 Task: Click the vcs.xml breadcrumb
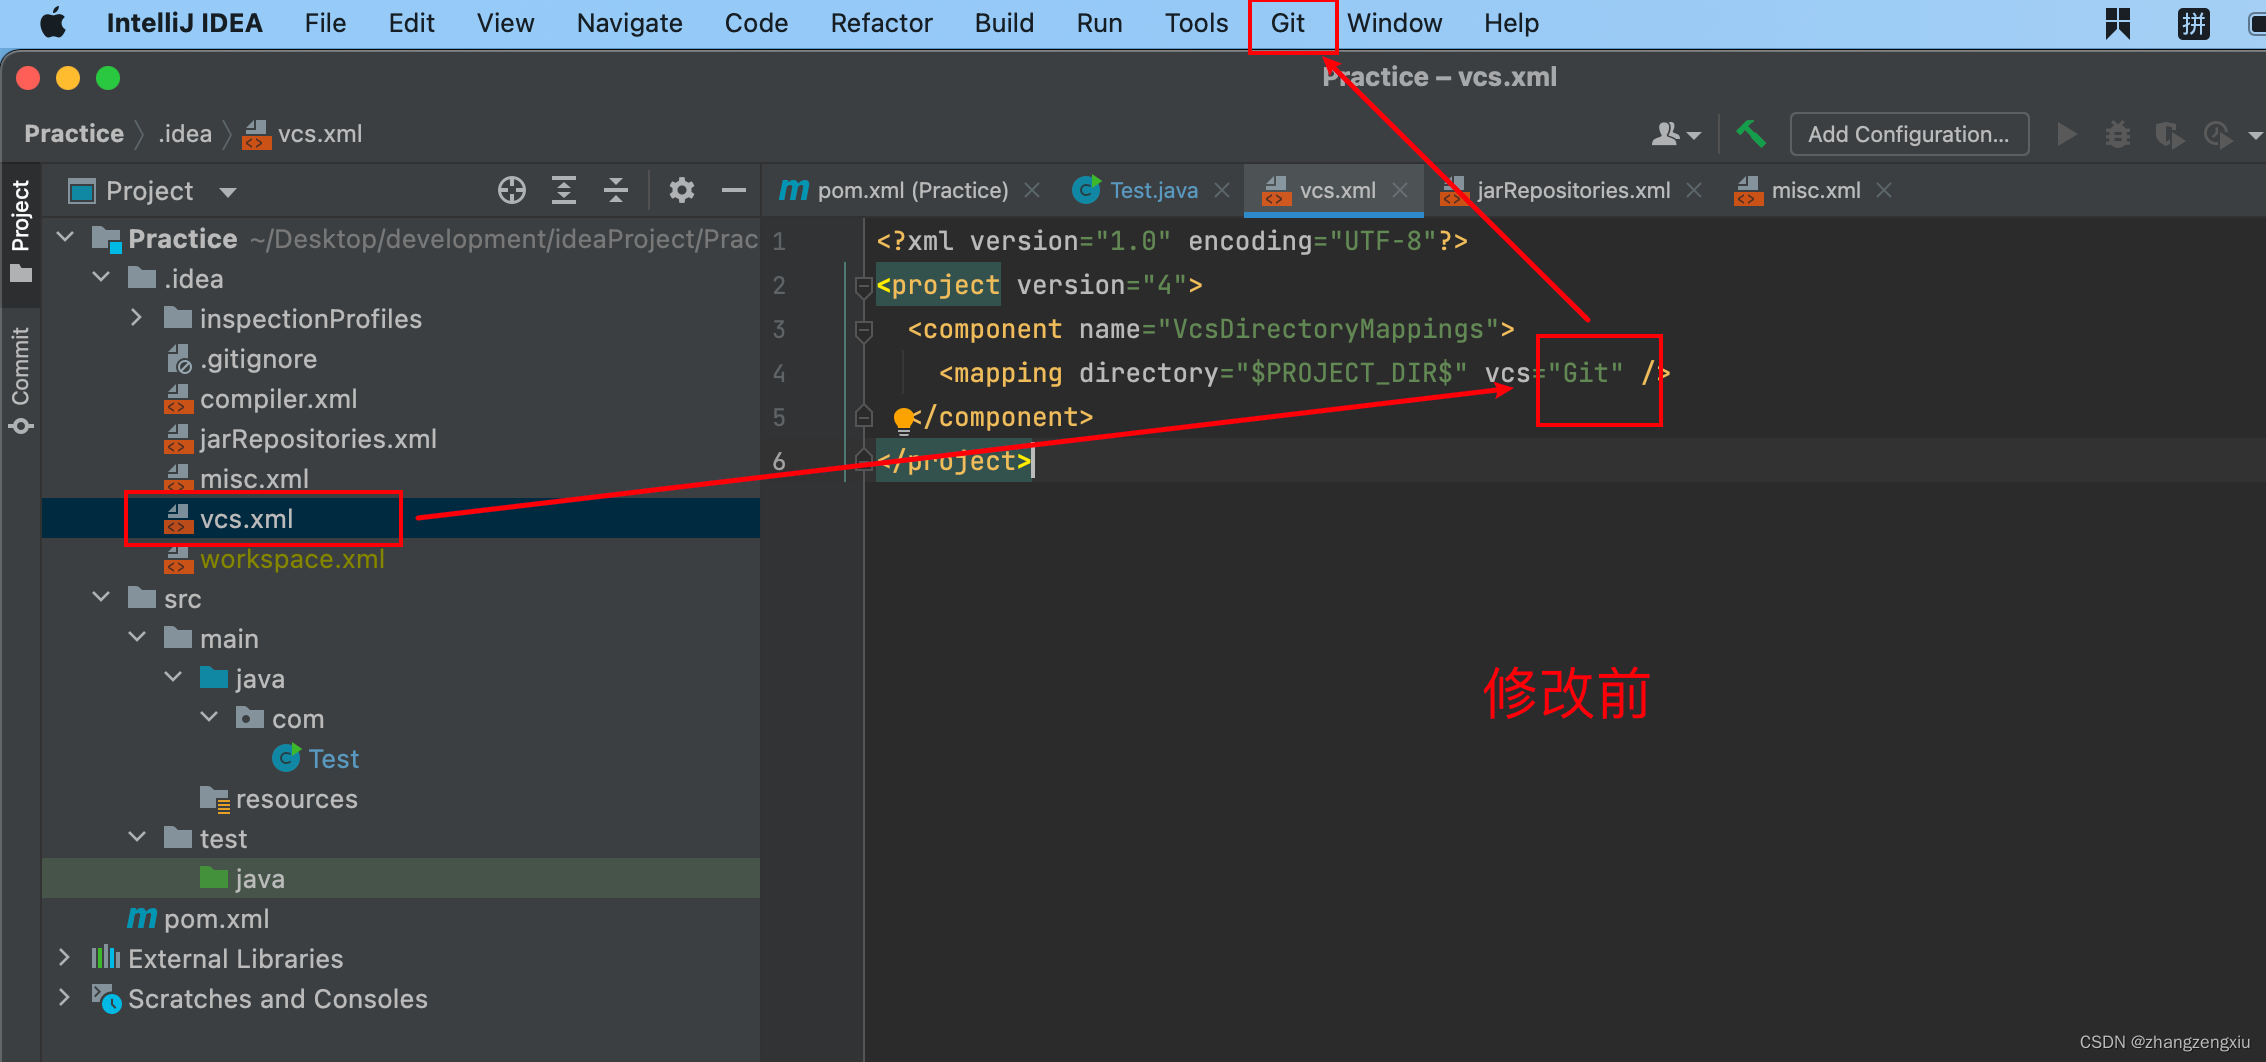pyautogui.click(x=303, y=134)
